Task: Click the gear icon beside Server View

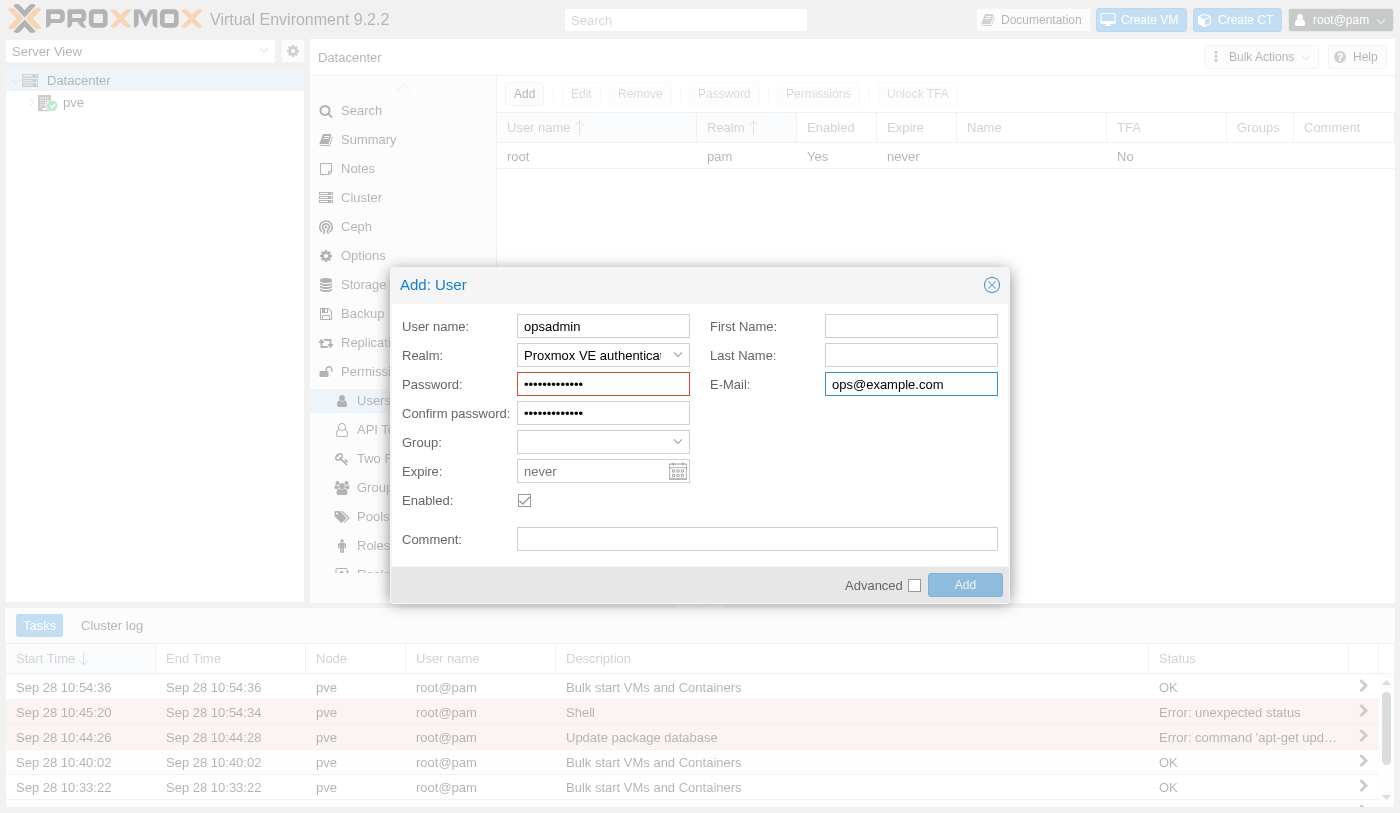Action: pos(292,51)
